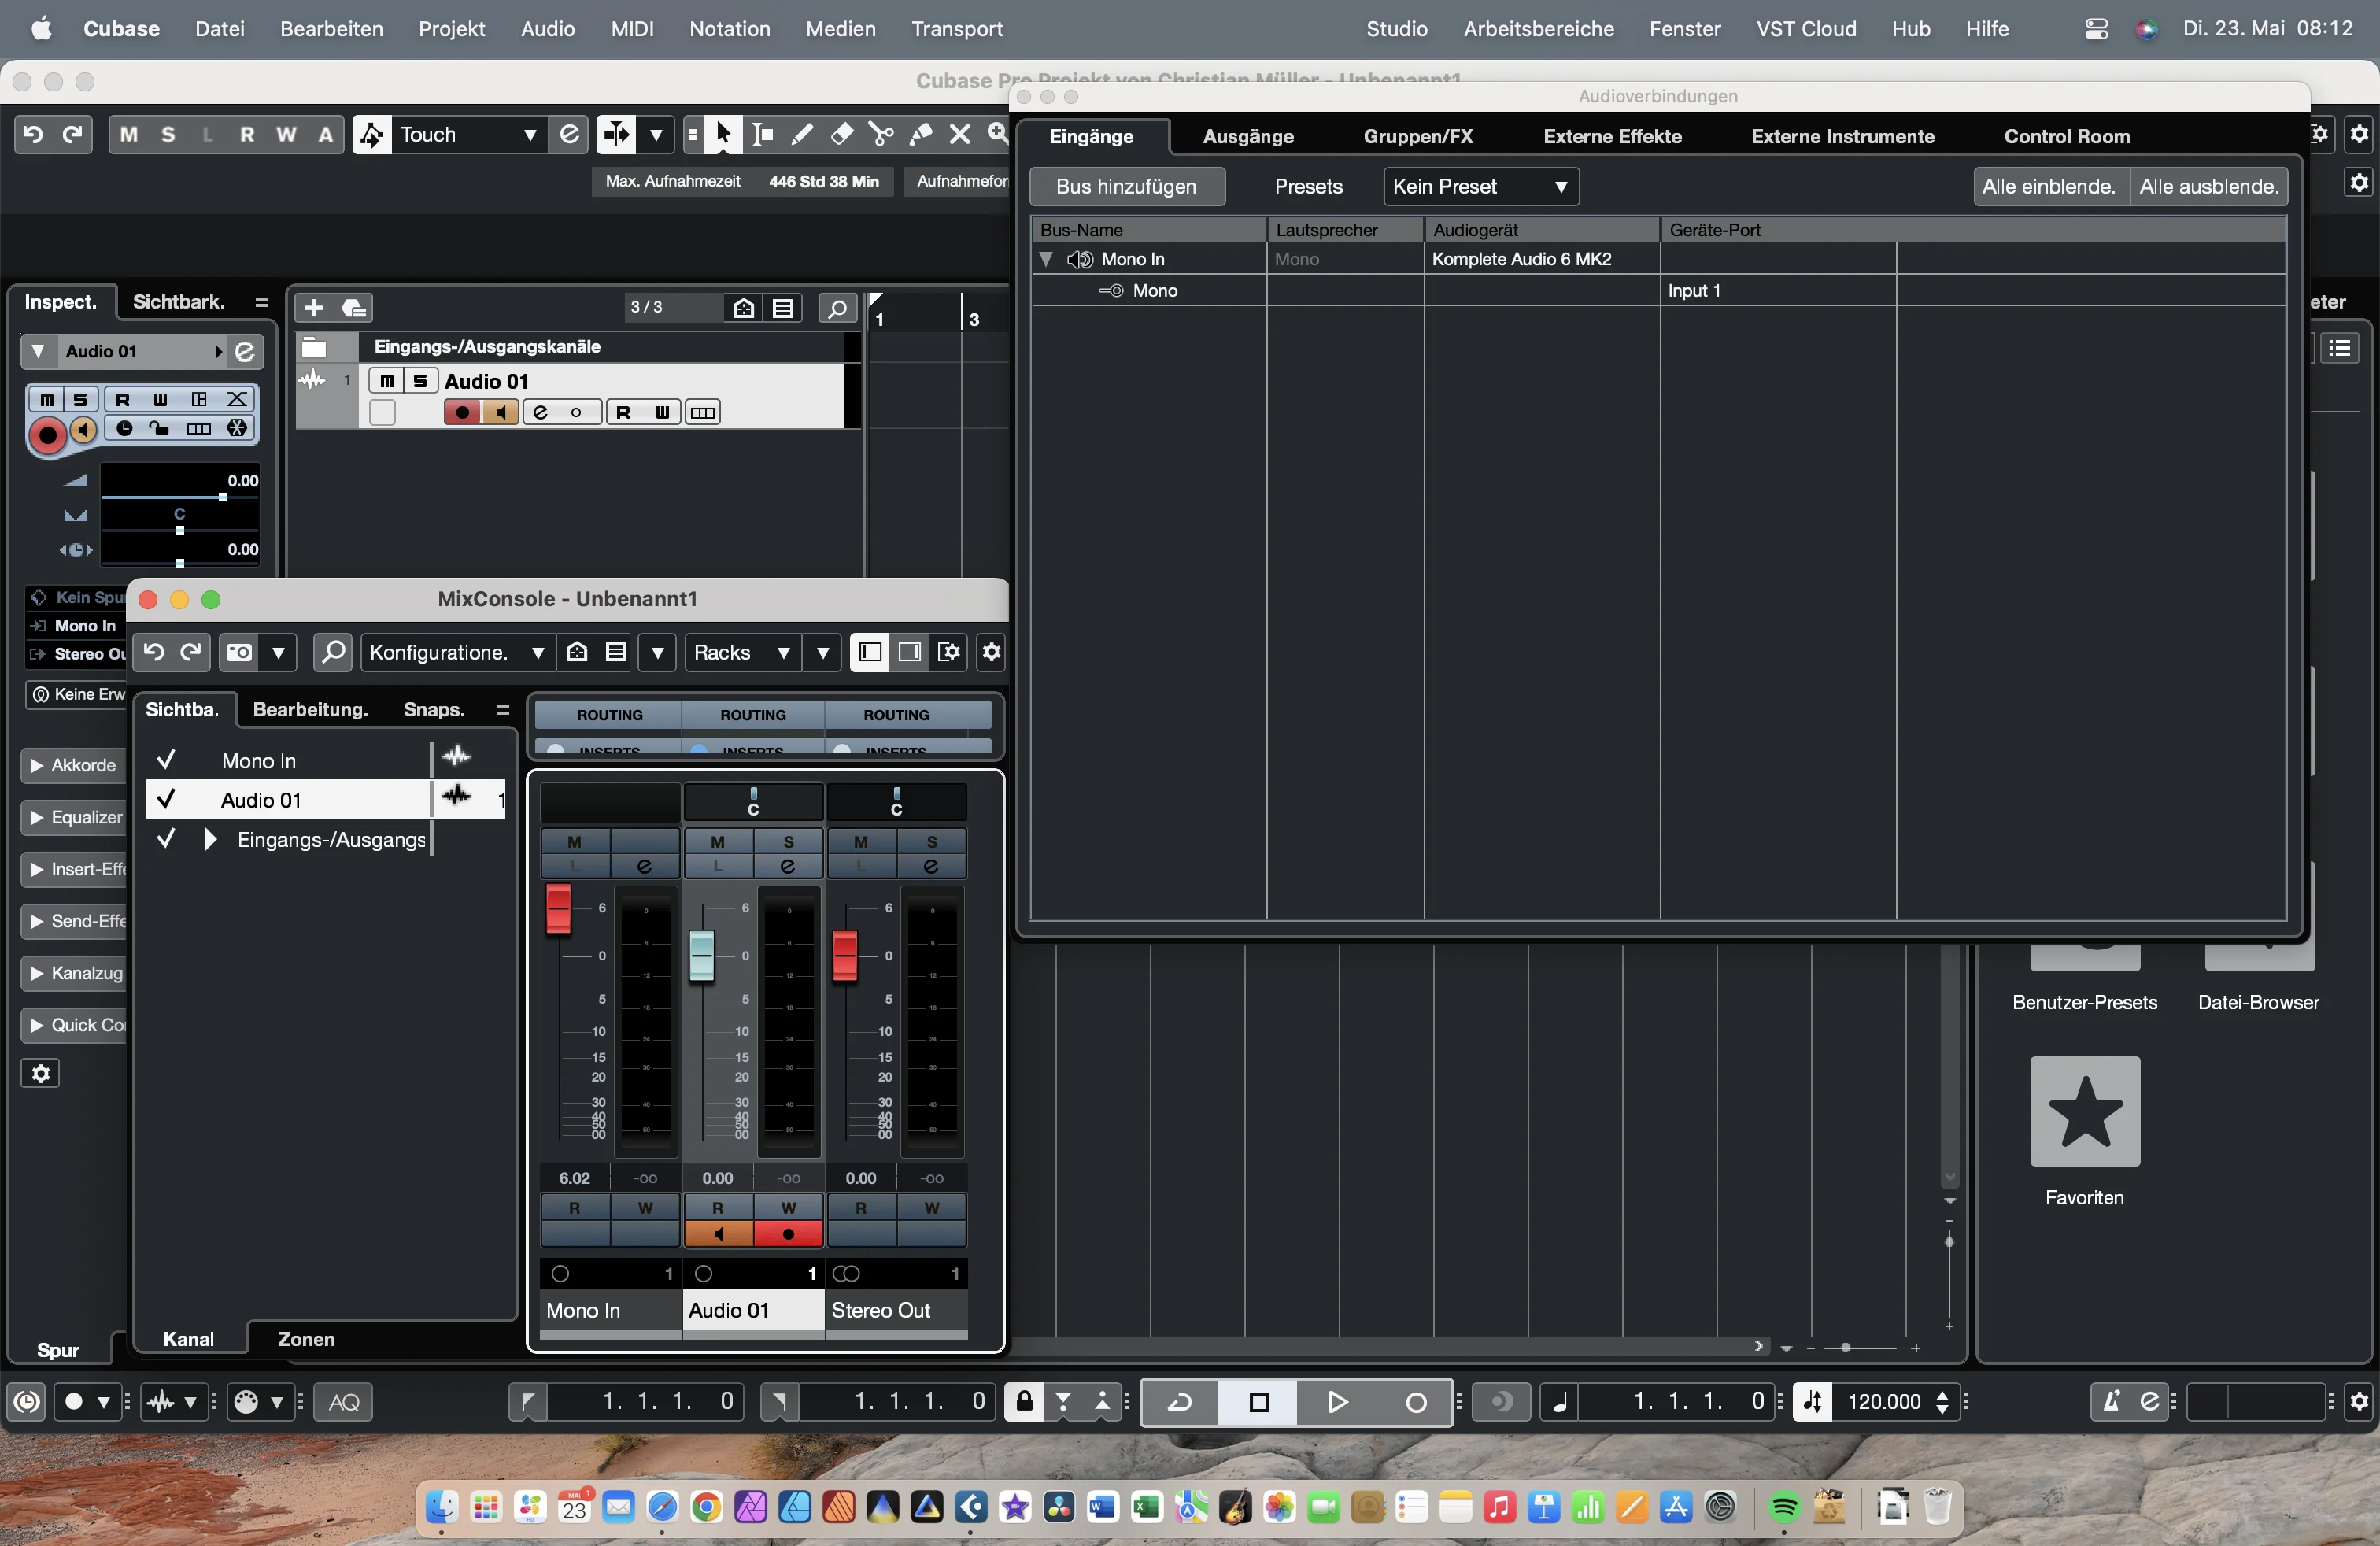Image resolution: width=2380 pixels, height=1546 pixels.
Task: Expand Eingangs-/Ausgangs visibility tree item
Action: tap(210, 839)
